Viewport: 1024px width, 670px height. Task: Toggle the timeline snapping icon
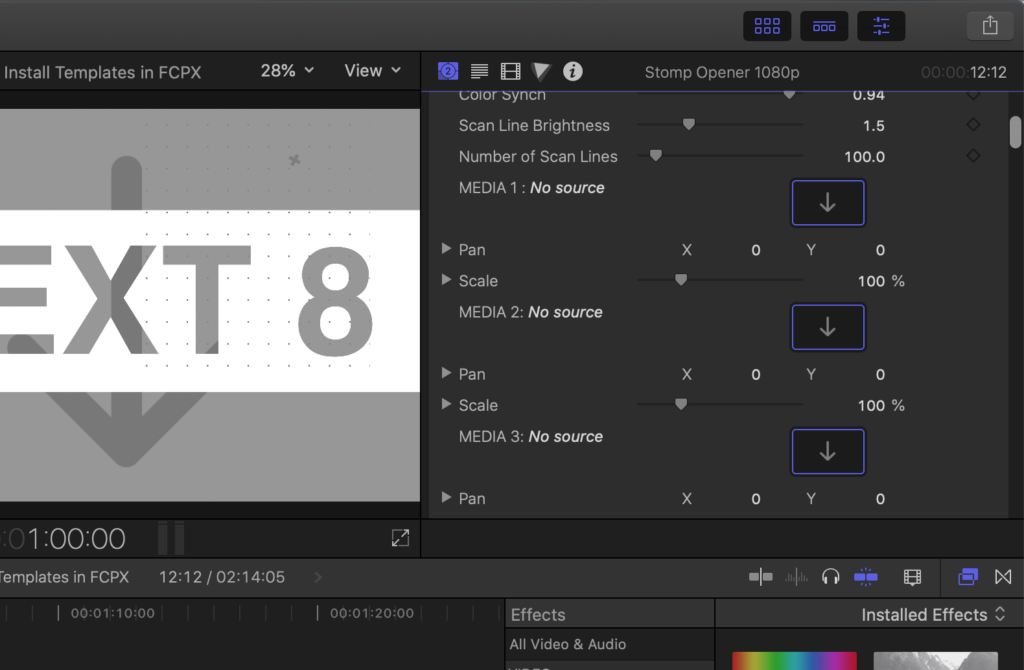point(866,577)
